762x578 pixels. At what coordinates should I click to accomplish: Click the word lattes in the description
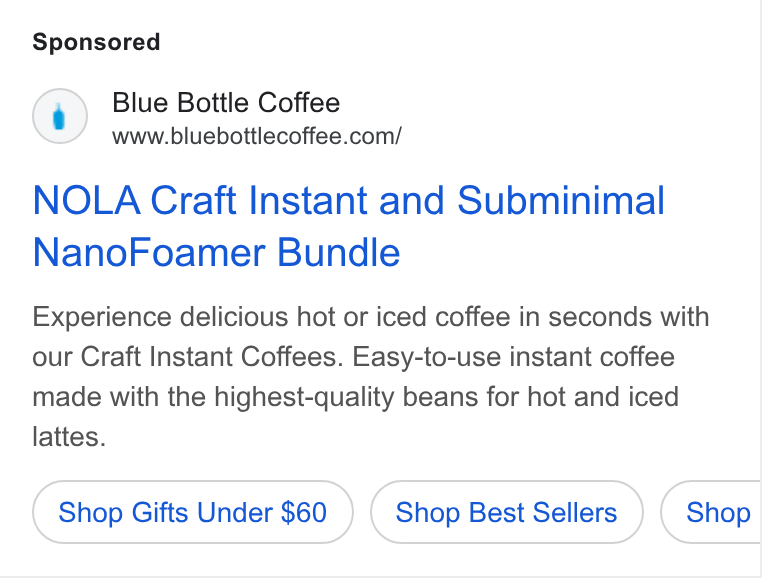click(x=69, y=437)
